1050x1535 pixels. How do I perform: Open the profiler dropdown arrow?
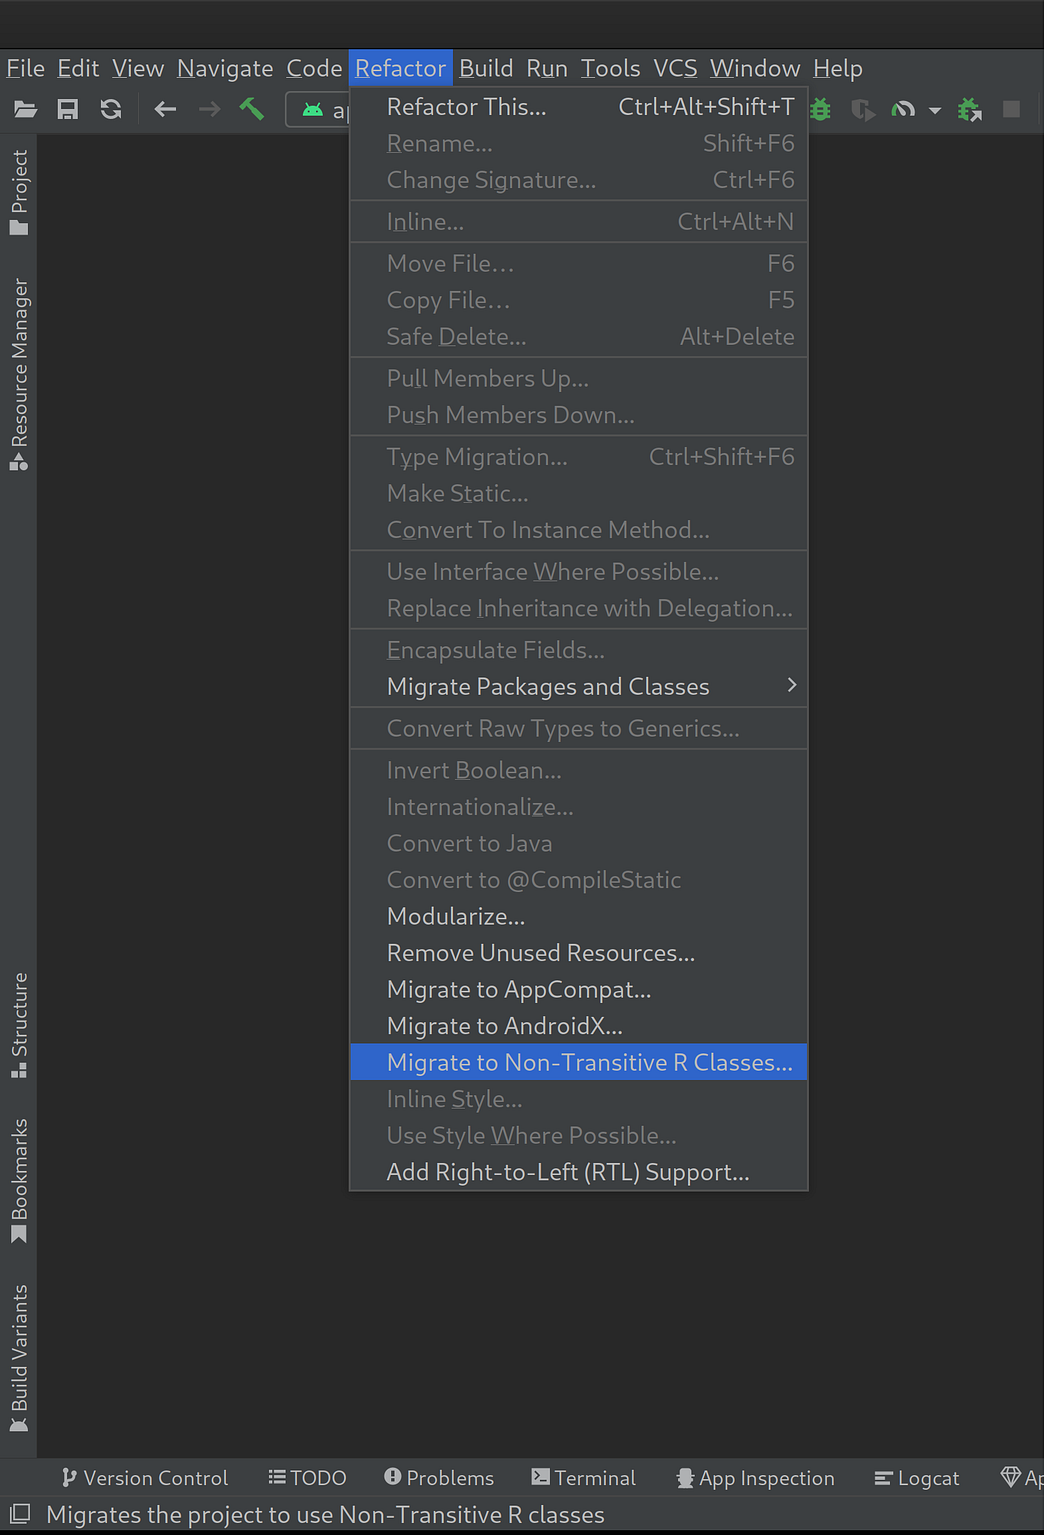tap(934, 110)
